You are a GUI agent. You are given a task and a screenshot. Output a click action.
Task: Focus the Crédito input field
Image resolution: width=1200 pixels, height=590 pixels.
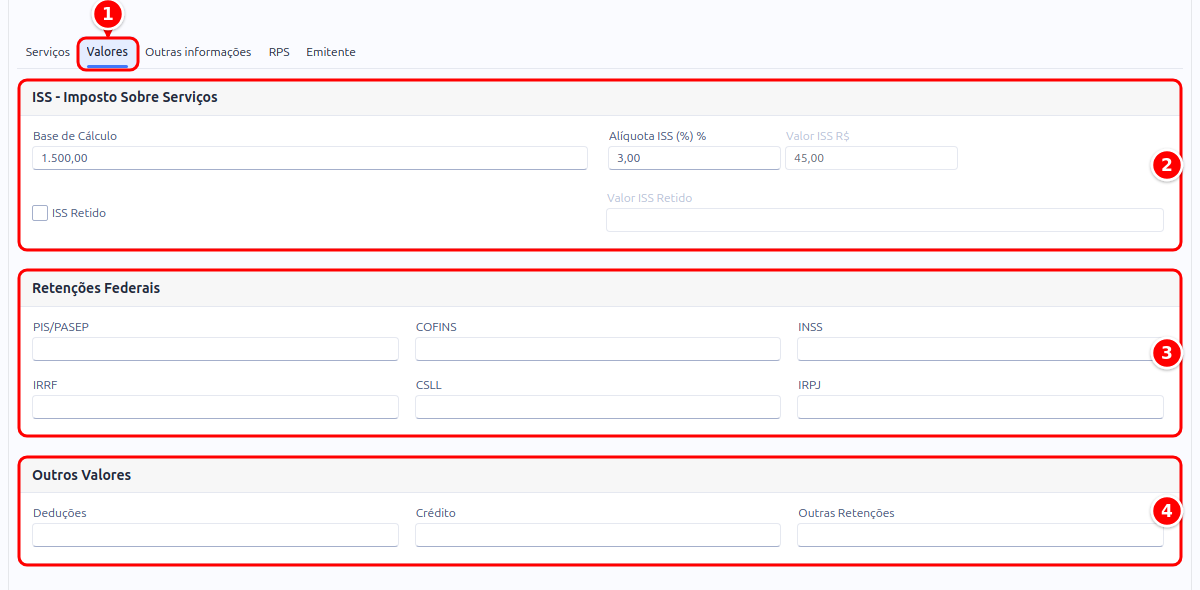click(598, 535)
